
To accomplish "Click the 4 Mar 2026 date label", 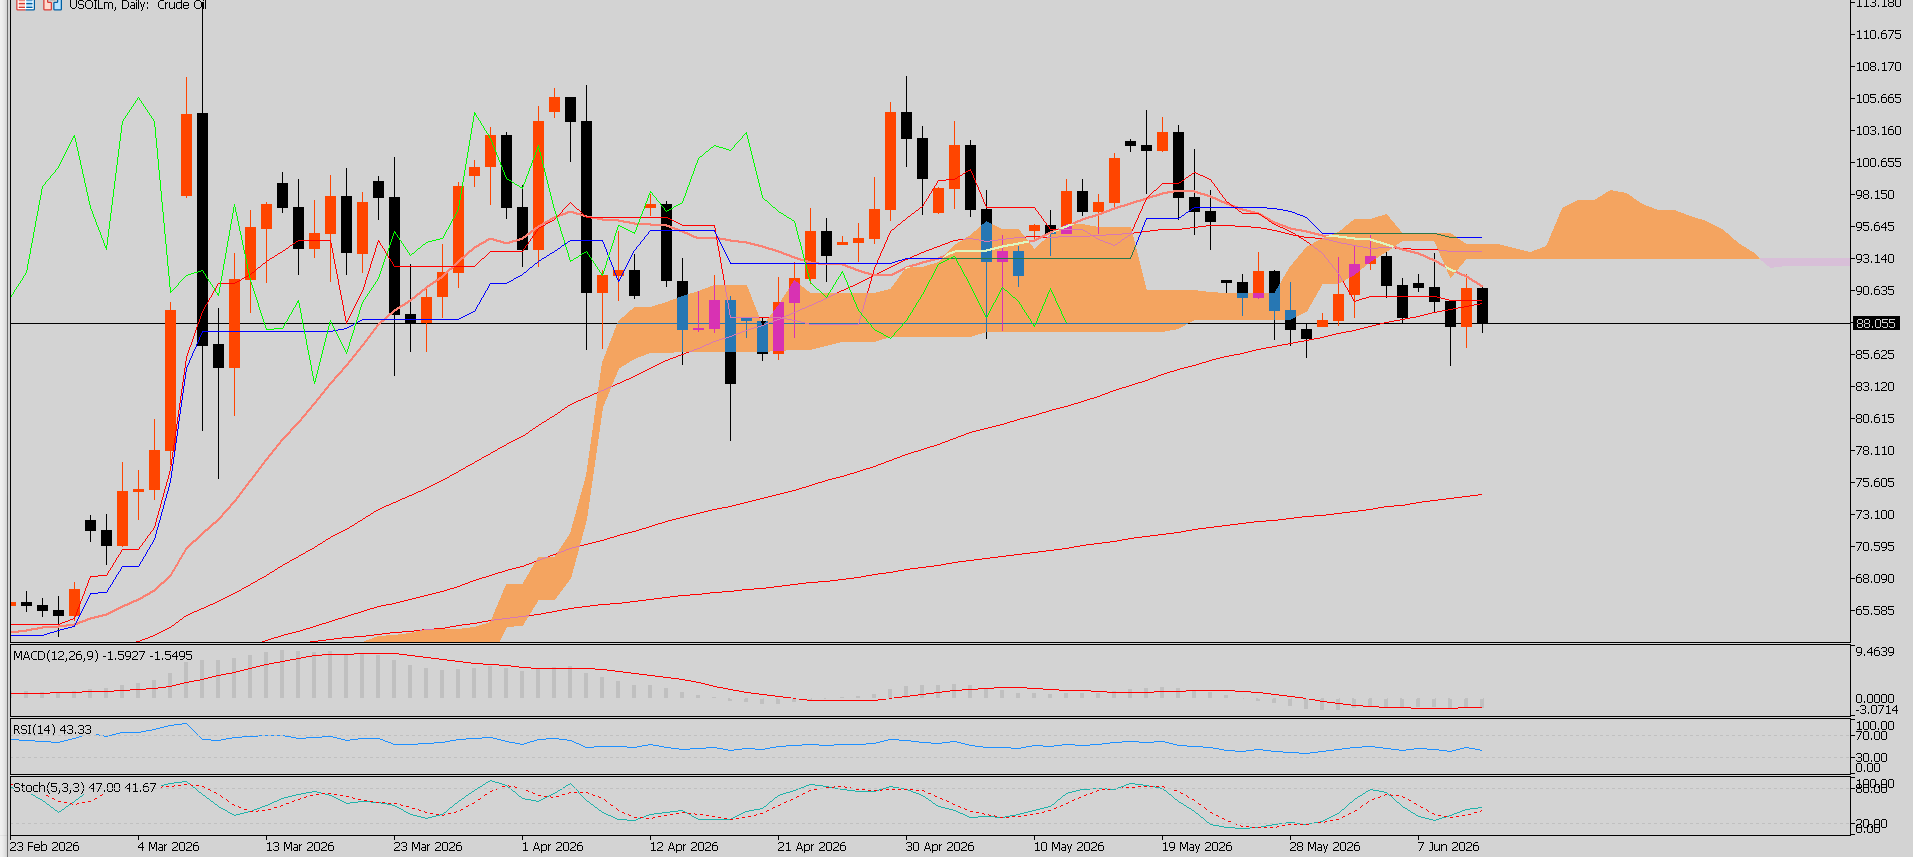I will tap(168, 846).
